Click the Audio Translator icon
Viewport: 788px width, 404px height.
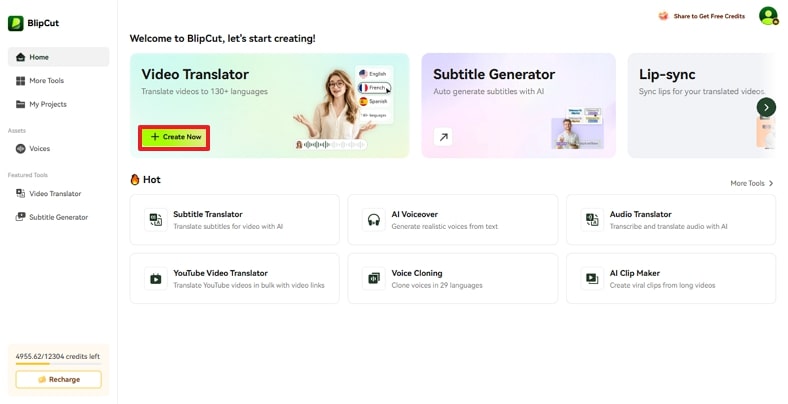pos(591,219)
